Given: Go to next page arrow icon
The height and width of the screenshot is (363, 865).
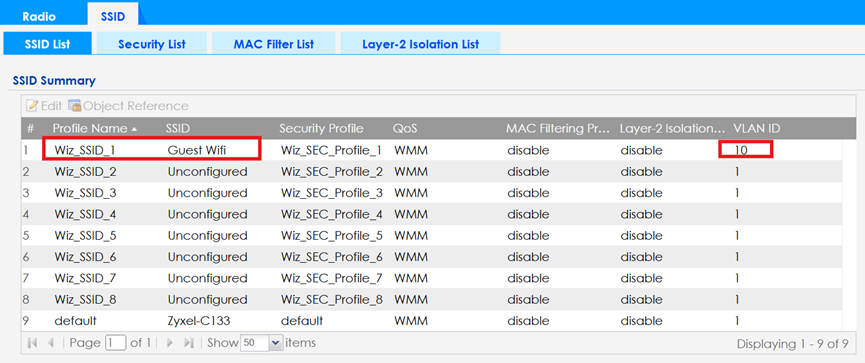Looking at the screenshot, I should [169, 343].
